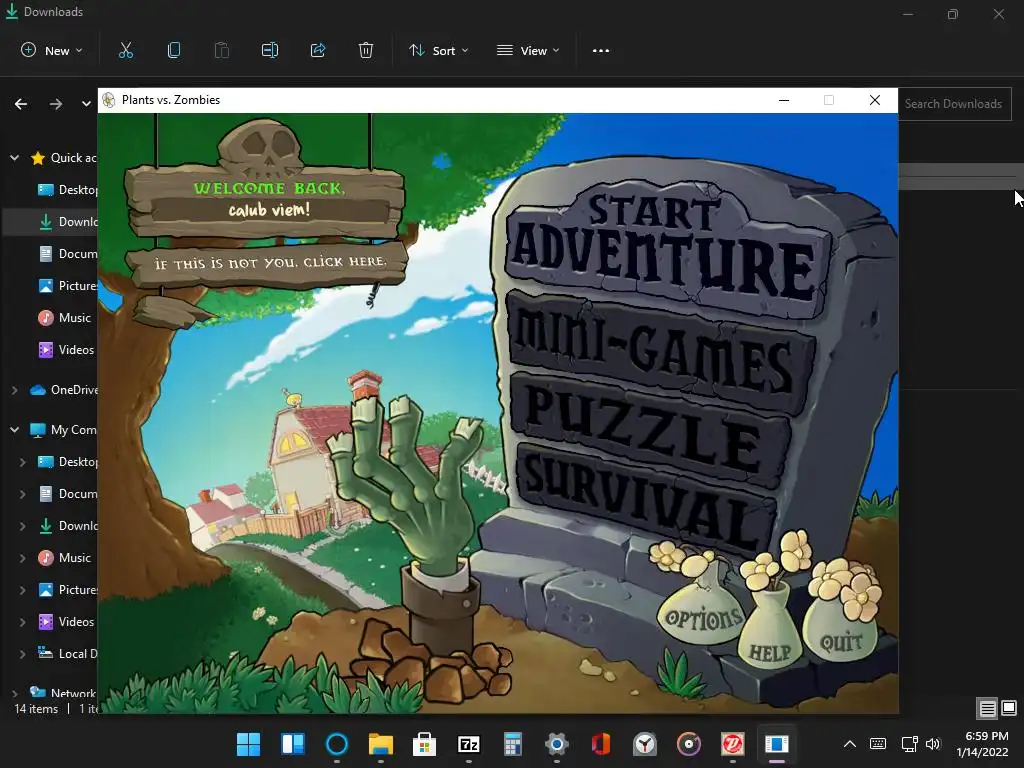Minimize the Plants vs. Zombies window
Viewport: 1024px width, 768px height.
point(784,100)
